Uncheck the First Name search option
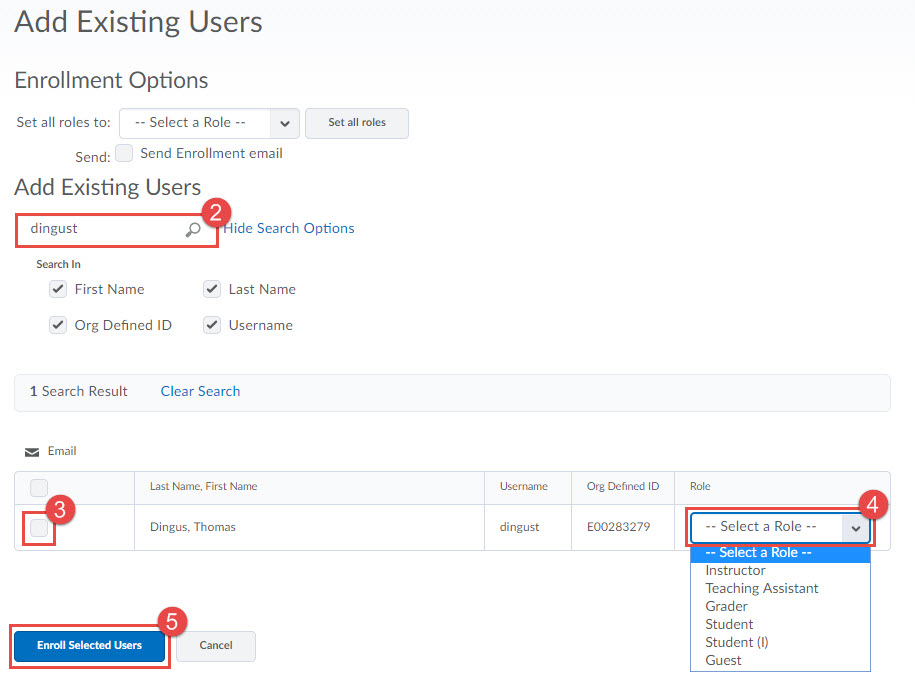915x675 pixels. 58,289
